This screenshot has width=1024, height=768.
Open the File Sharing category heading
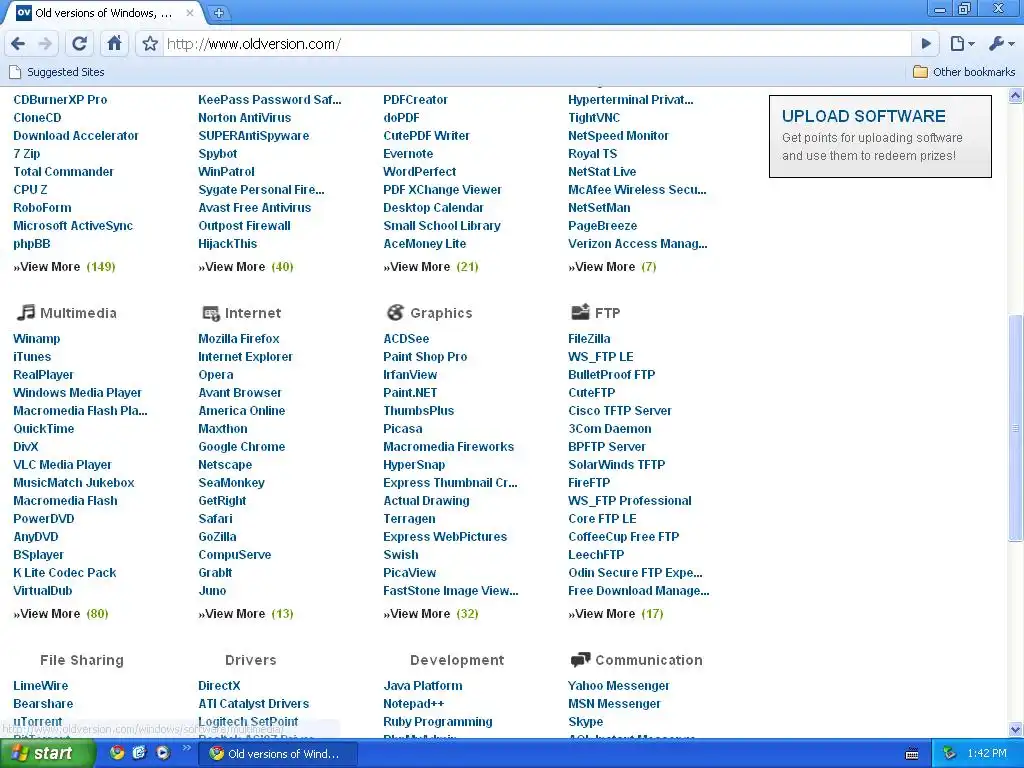[82, 660]
